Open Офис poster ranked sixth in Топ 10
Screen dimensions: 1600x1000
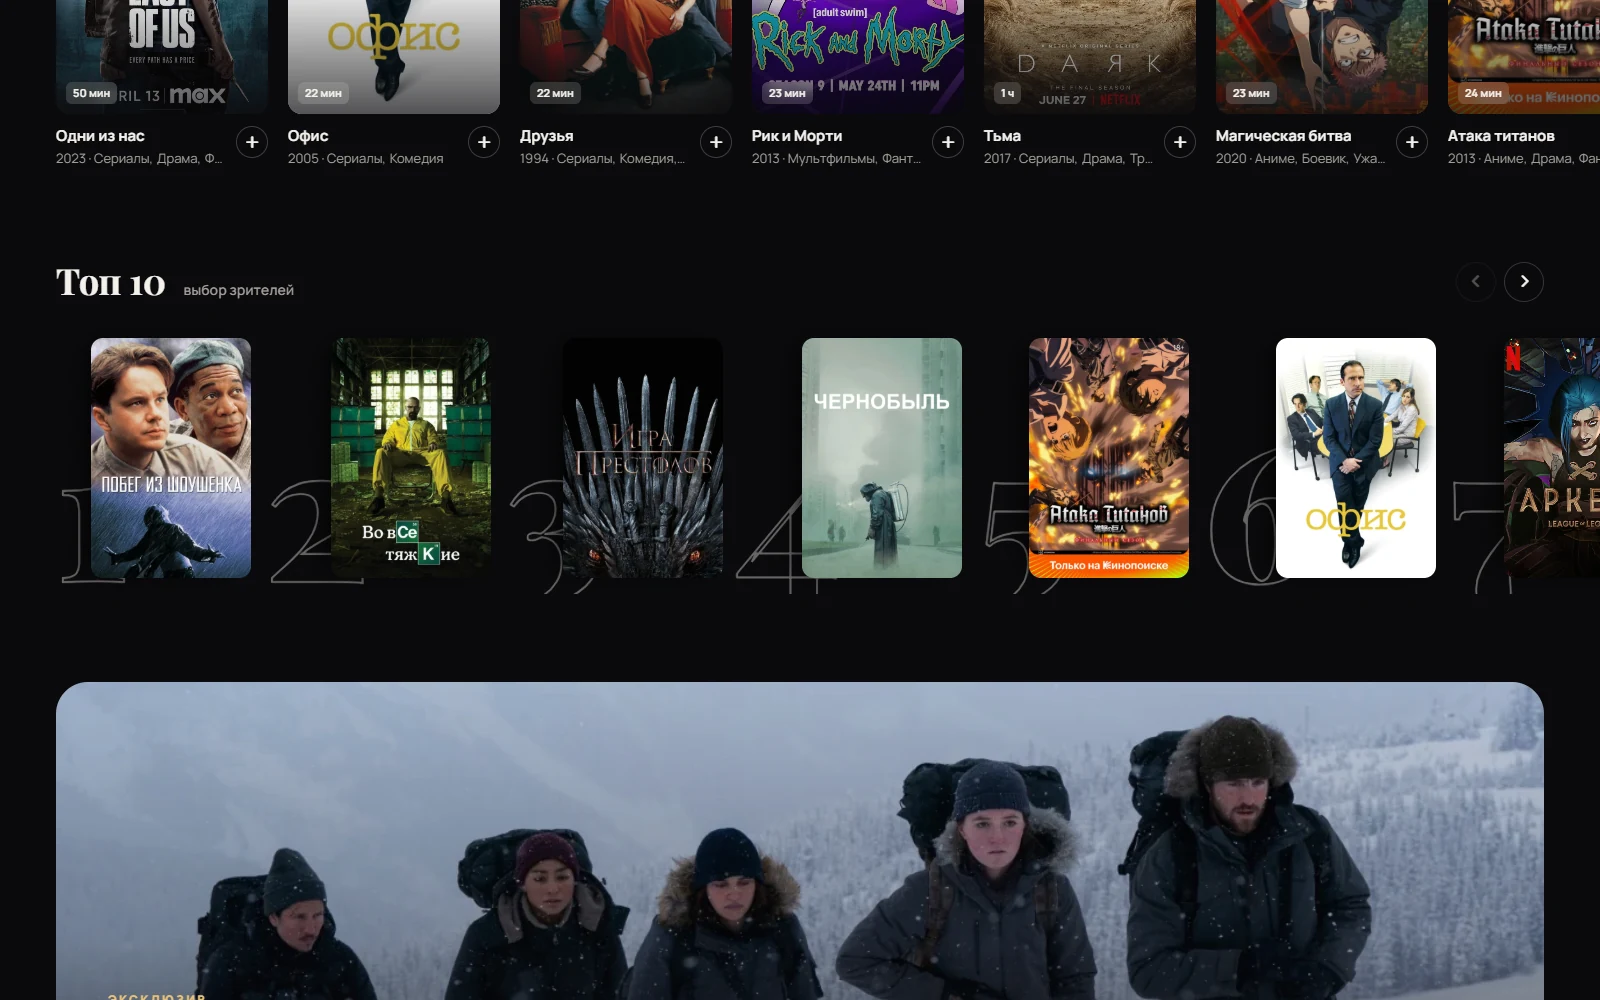click(x=1356, y=458)
